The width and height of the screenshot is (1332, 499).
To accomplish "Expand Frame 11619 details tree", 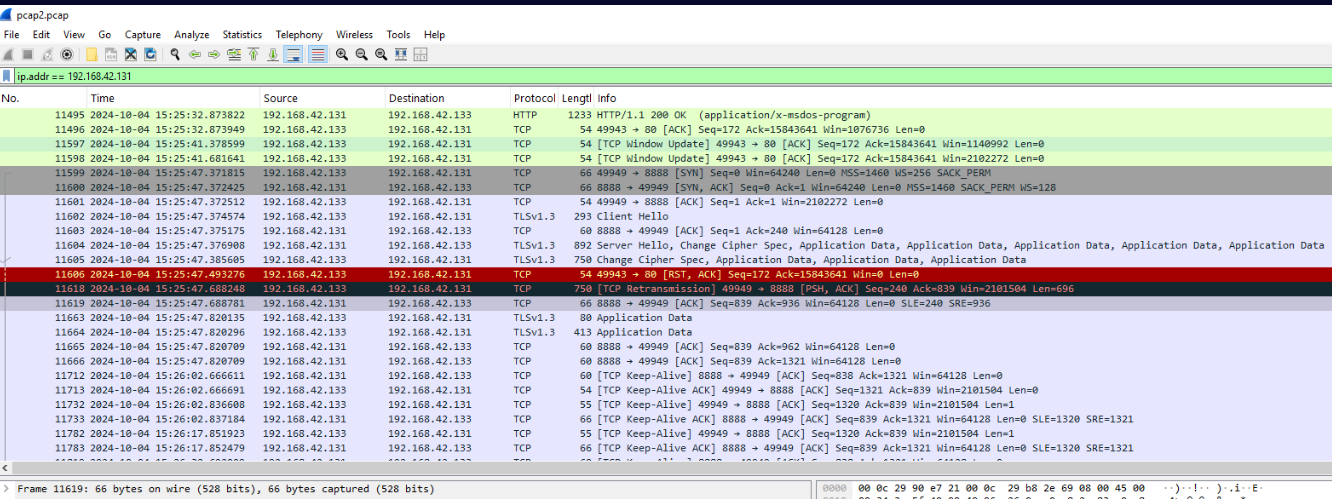I will (x=7, y=489).
